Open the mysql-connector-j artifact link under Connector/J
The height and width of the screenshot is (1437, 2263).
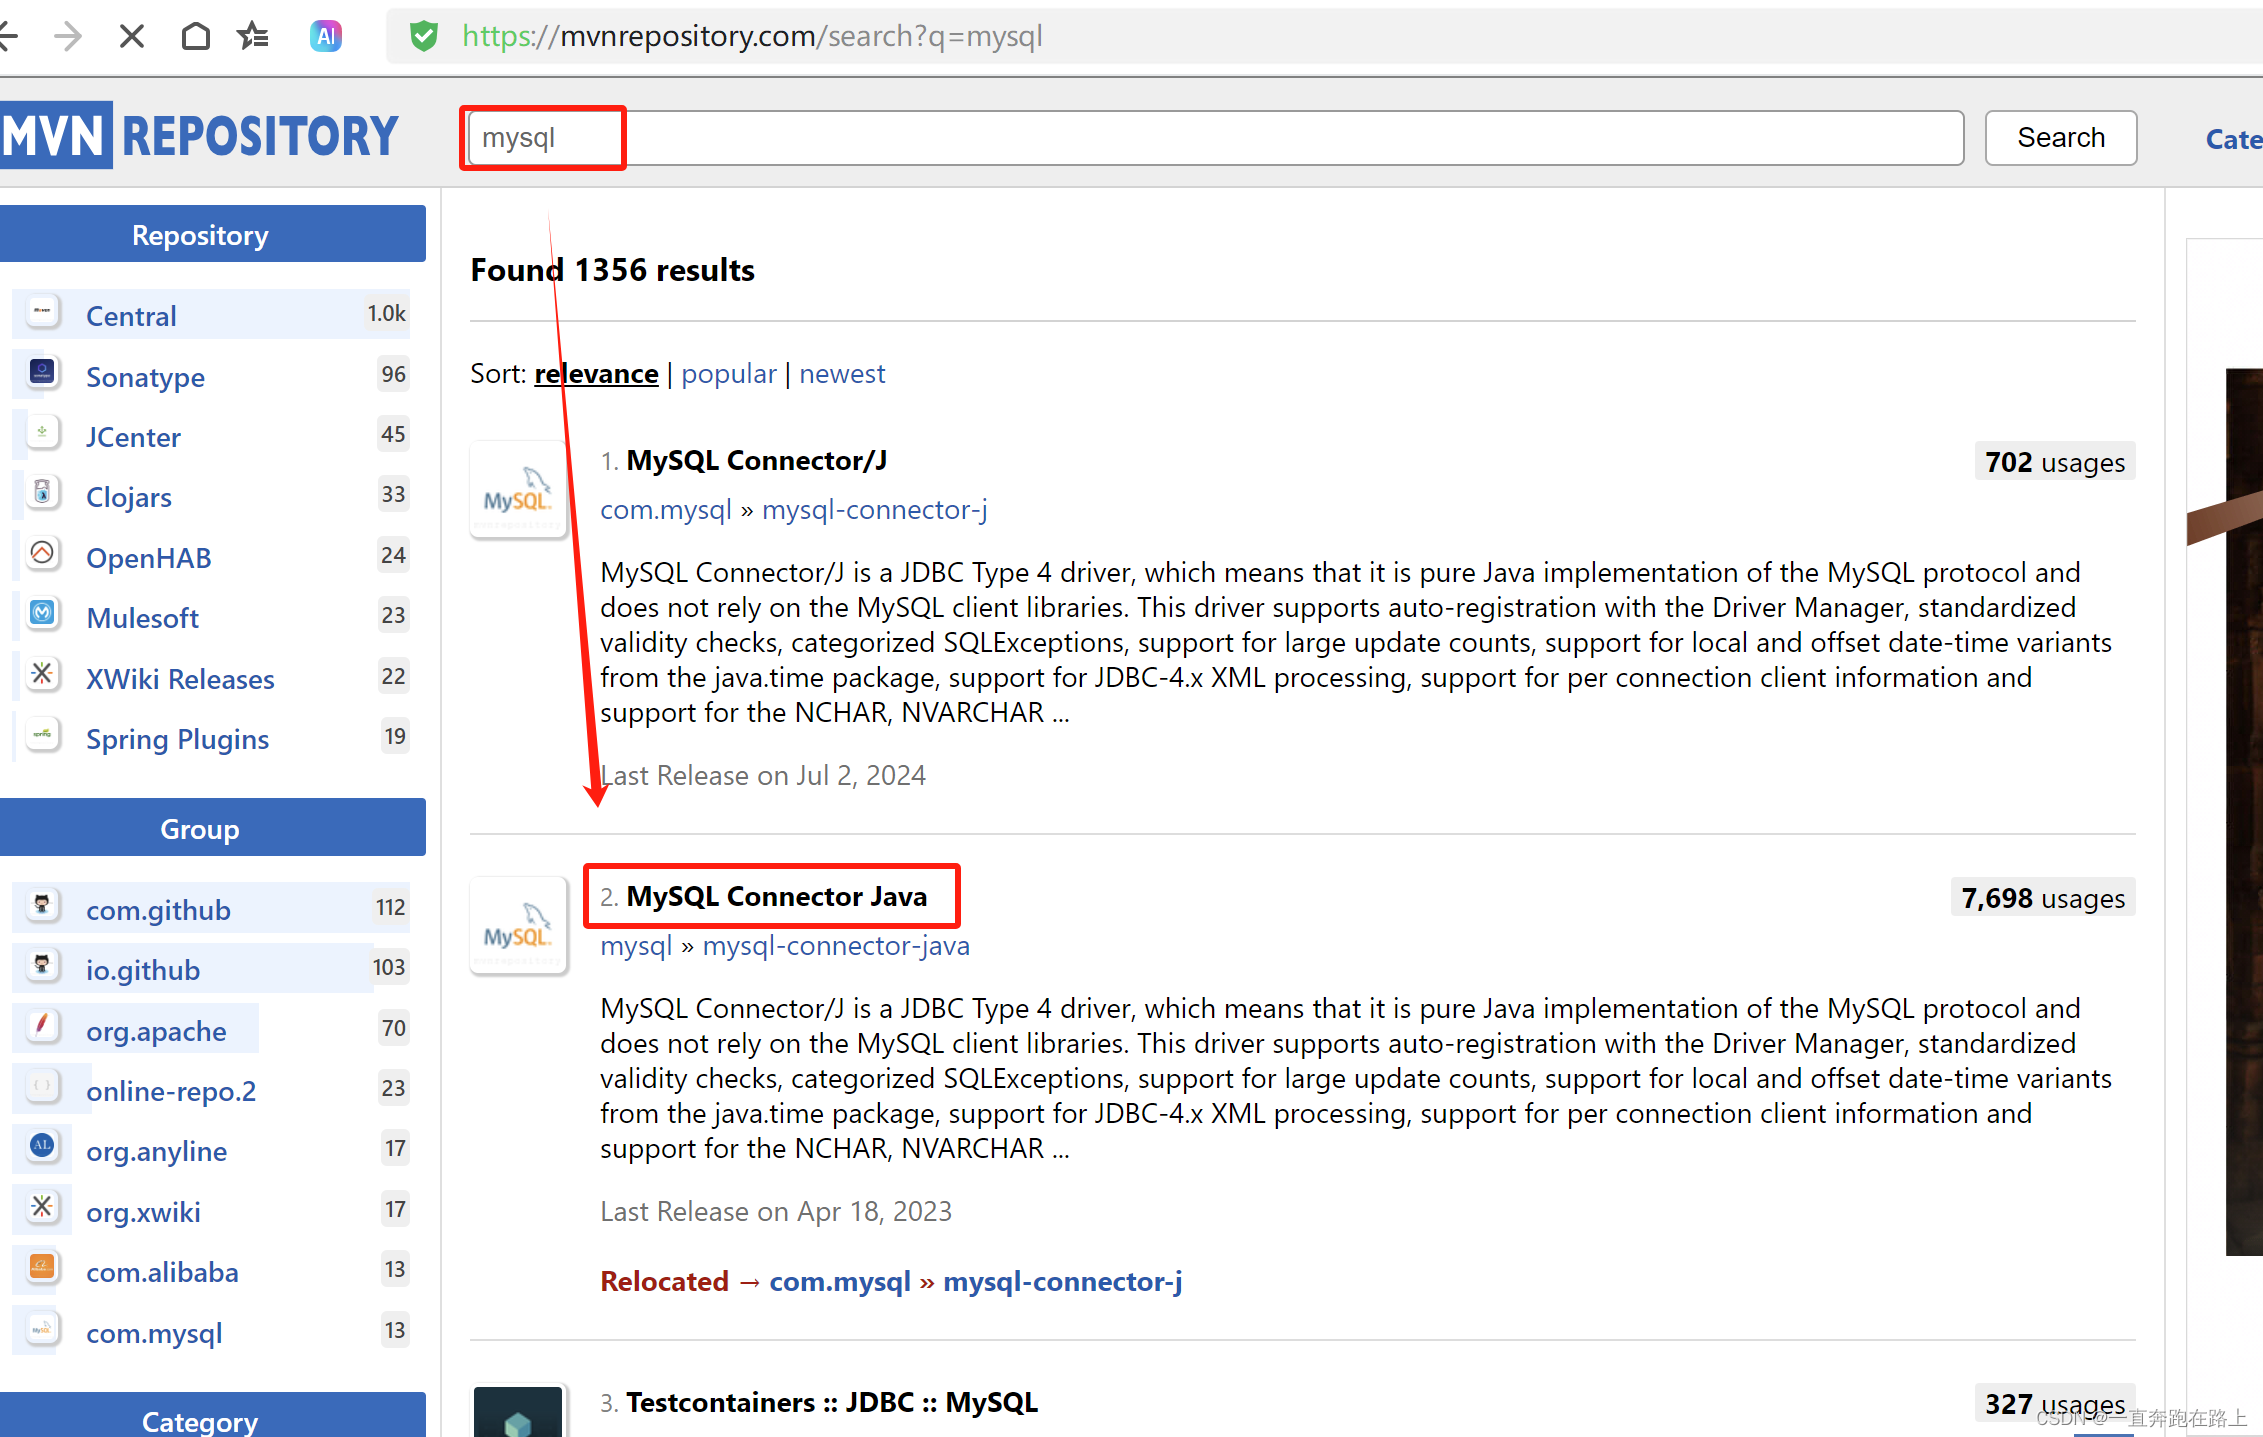point(875,510)
